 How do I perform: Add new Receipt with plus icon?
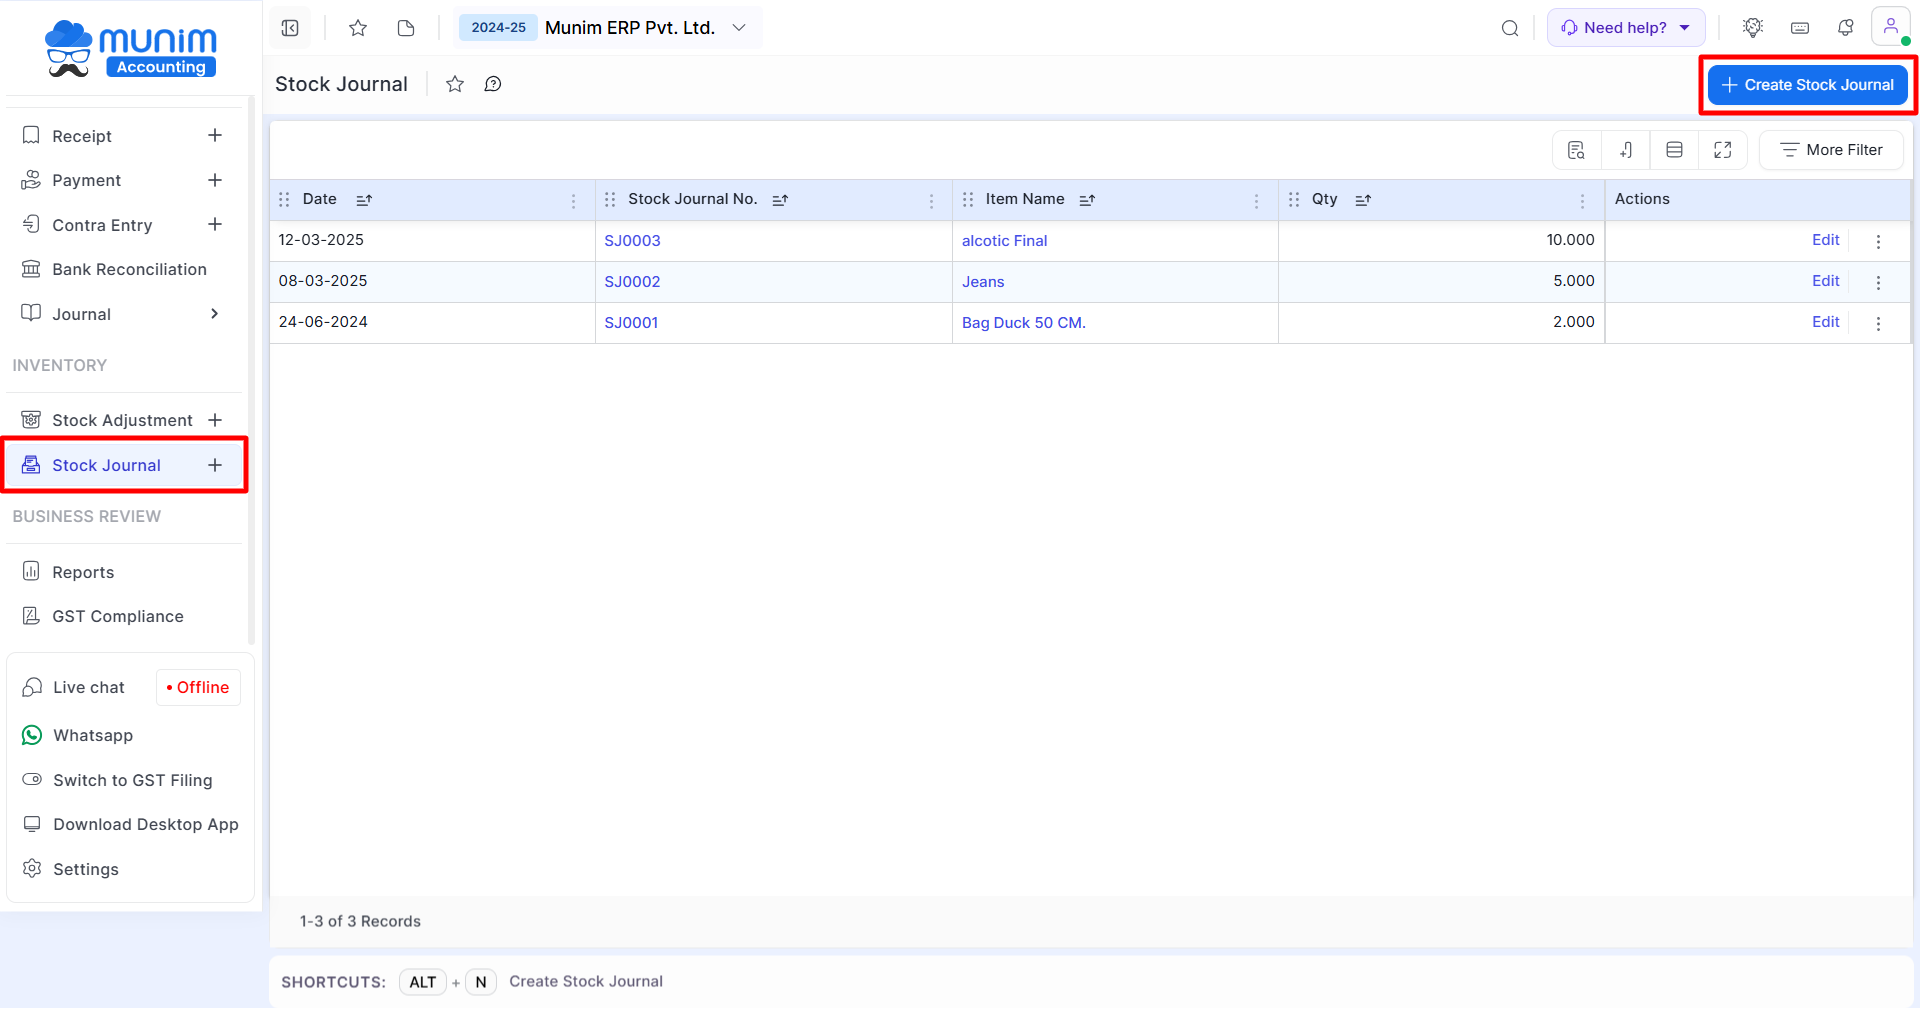click(215, 135)
